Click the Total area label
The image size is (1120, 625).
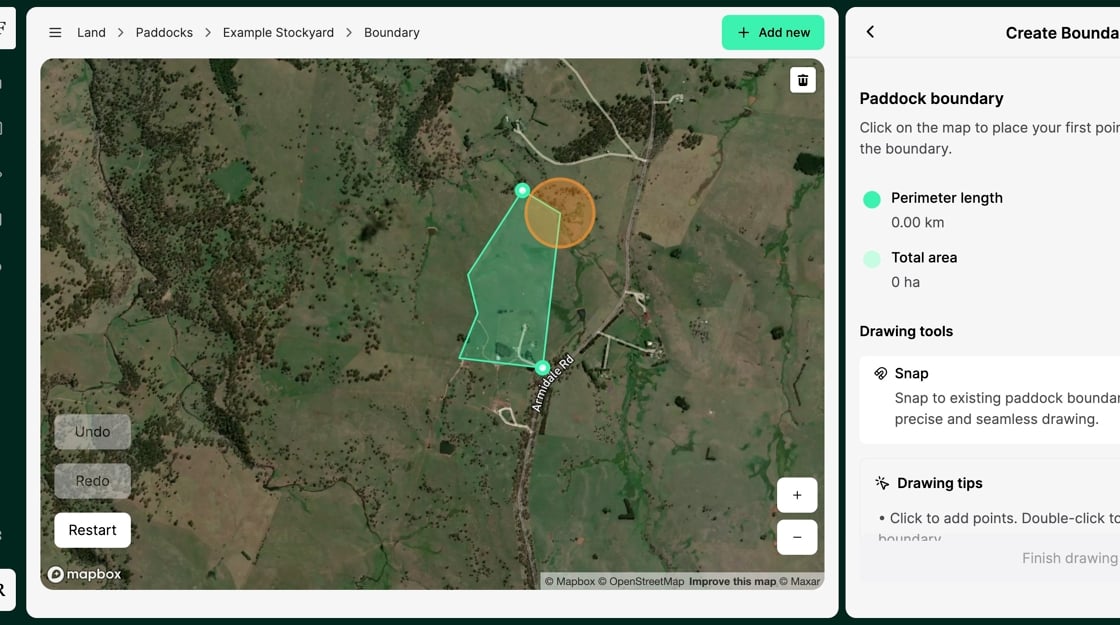pos(924,258)
